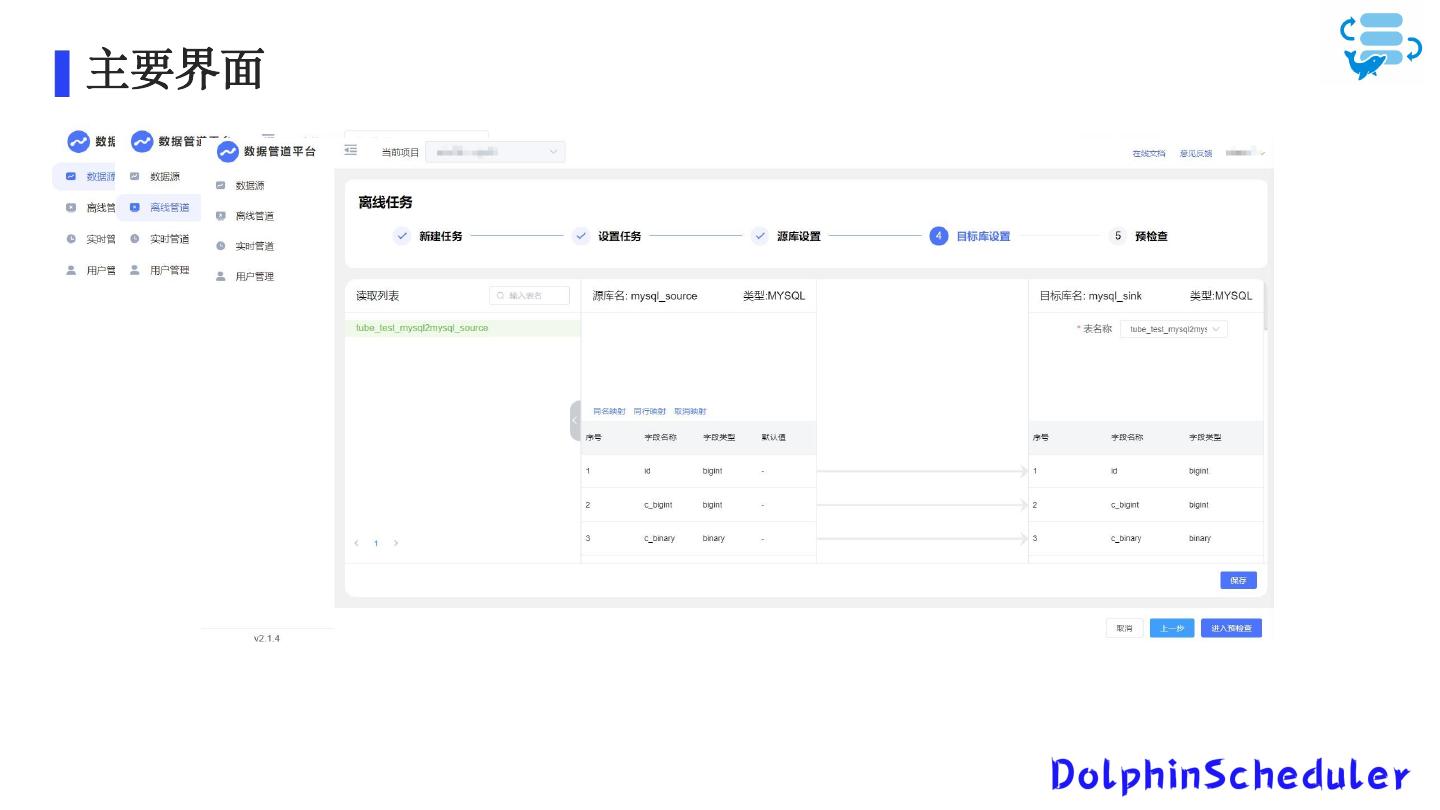Click 实时管道 clock icon under the full 数据管道平台 title
This screenshot has width=1440, height=810.
tap(221, 246)
